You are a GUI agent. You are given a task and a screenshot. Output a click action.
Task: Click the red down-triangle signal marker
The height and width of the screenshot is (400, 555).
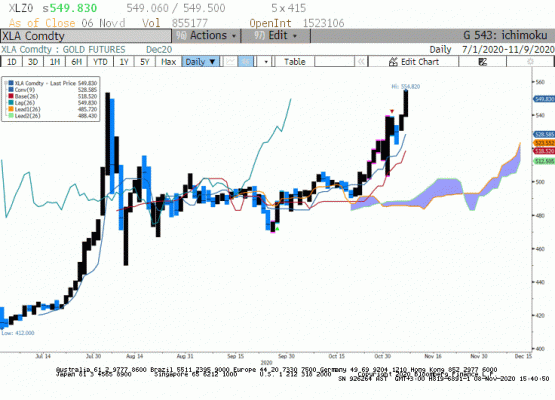tap(392, 112)
